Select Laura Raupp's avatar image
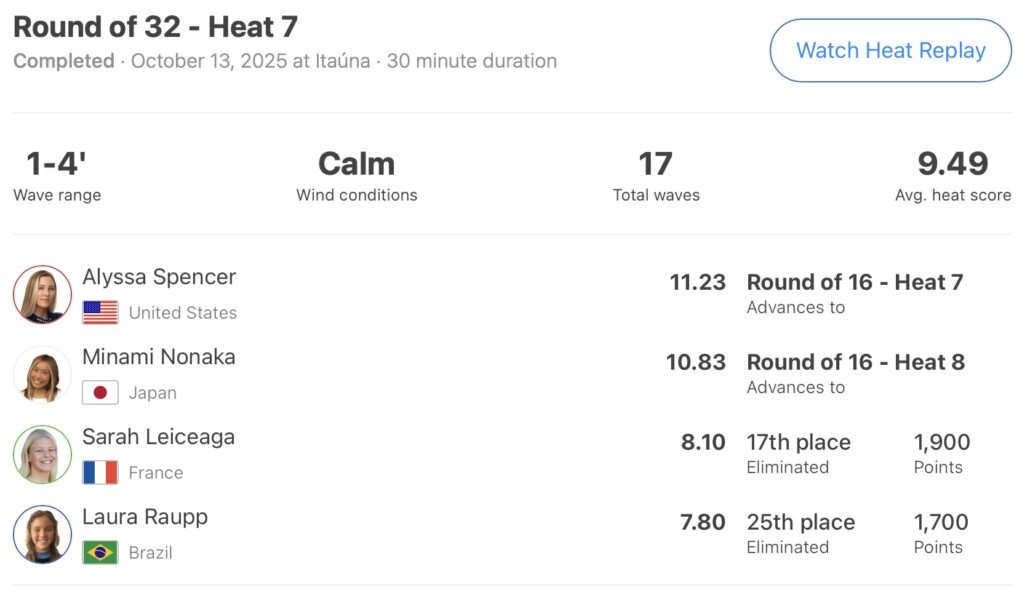1030x593 pixels. [x=42, y=534]
